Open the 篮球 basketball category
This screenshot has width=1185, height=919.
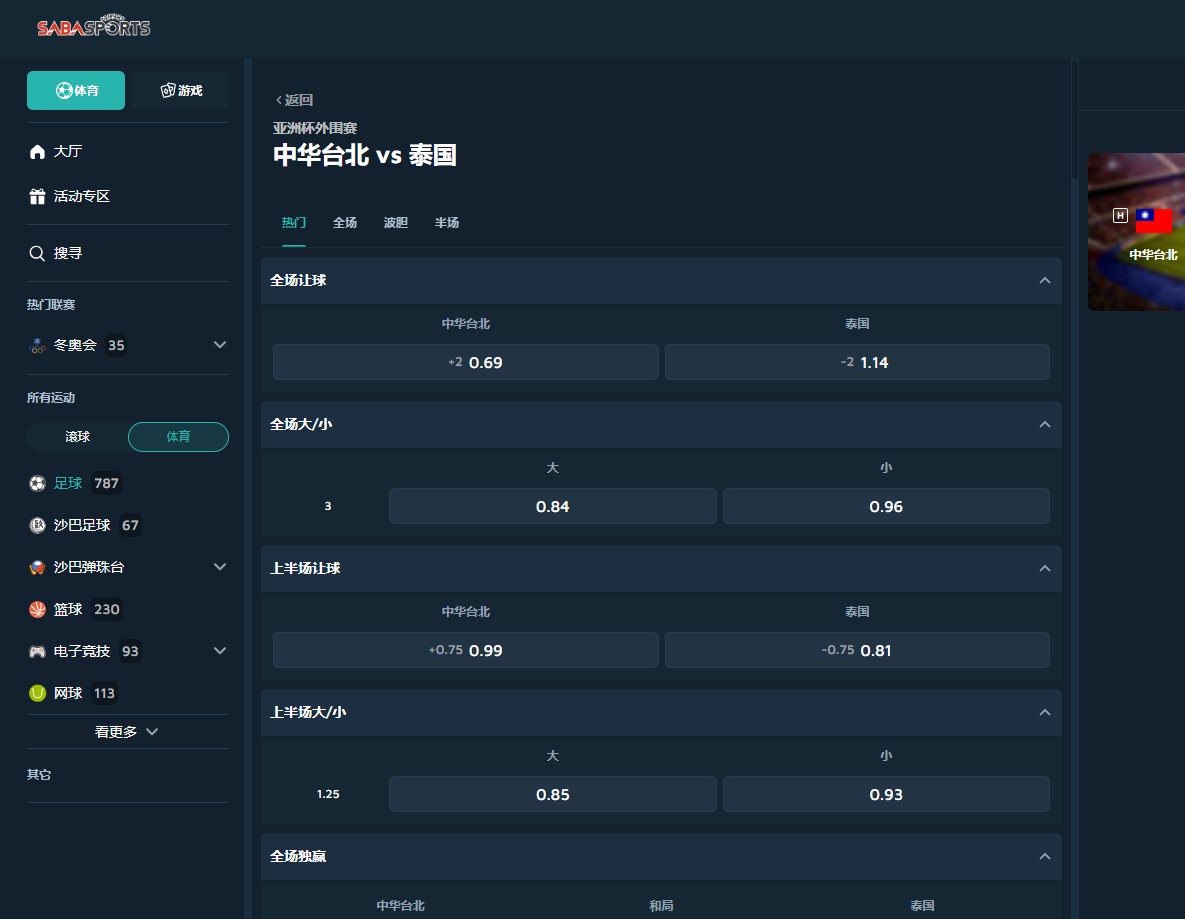click(36, 609)
